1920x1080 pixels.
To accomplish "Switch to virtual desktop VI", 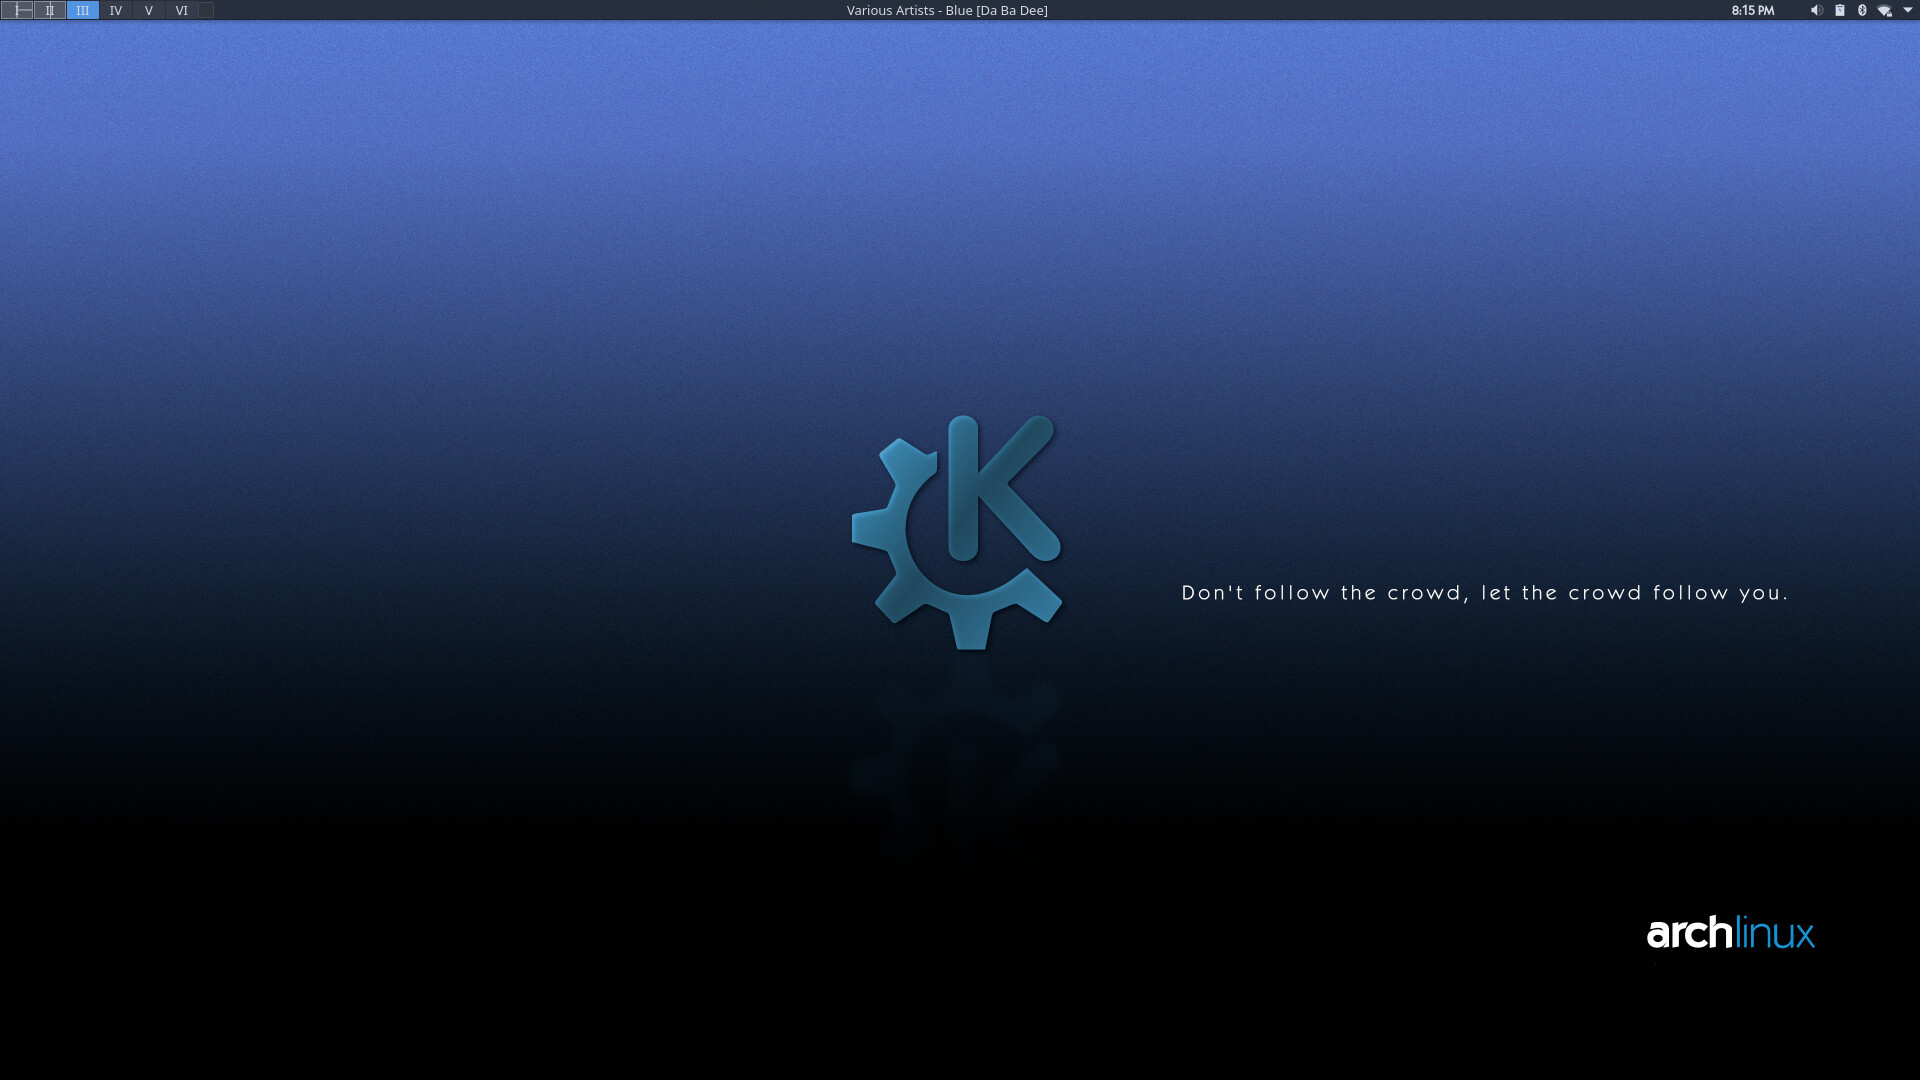I will click(182, 10).
